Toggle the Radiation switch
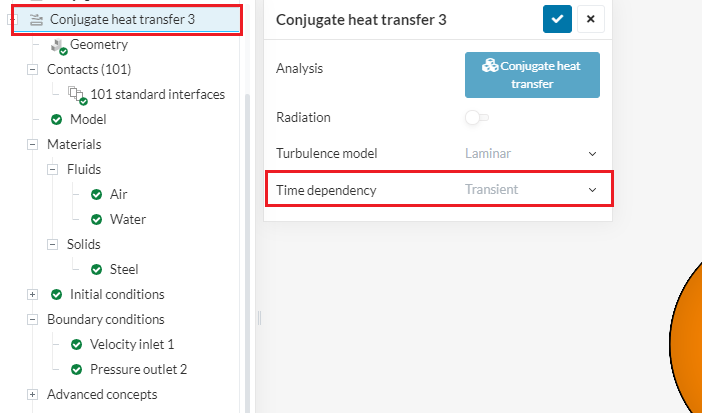The image size is (702, 413). coord(476,118)
